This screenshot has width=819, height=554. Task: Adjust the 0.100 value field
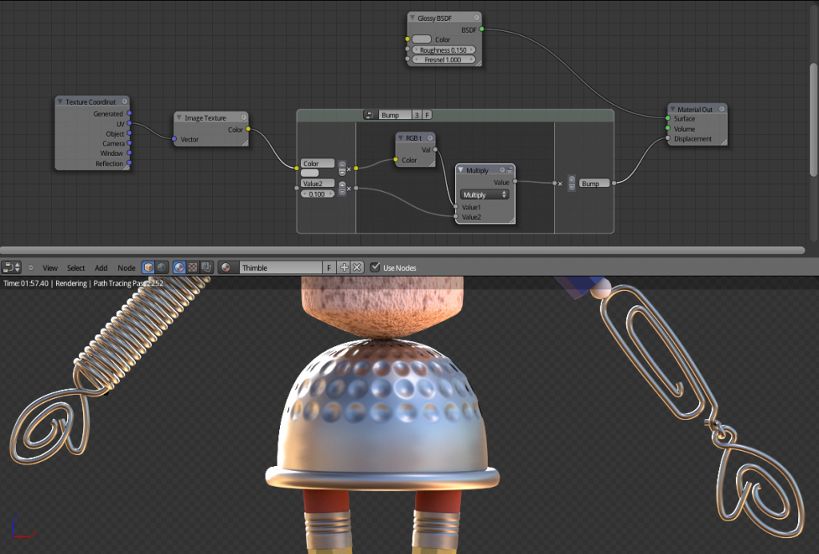(x=318, y=194)
